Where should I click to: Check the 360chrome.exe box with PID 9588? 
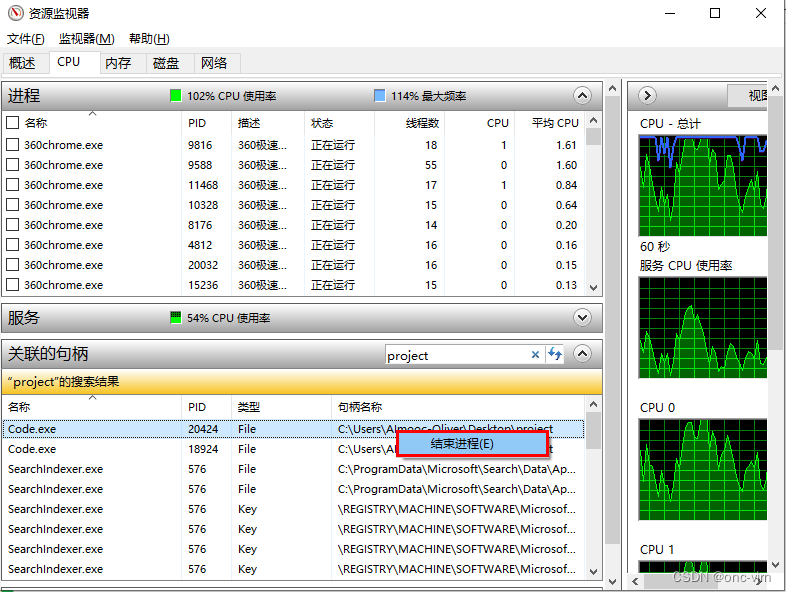pos(13,165)
